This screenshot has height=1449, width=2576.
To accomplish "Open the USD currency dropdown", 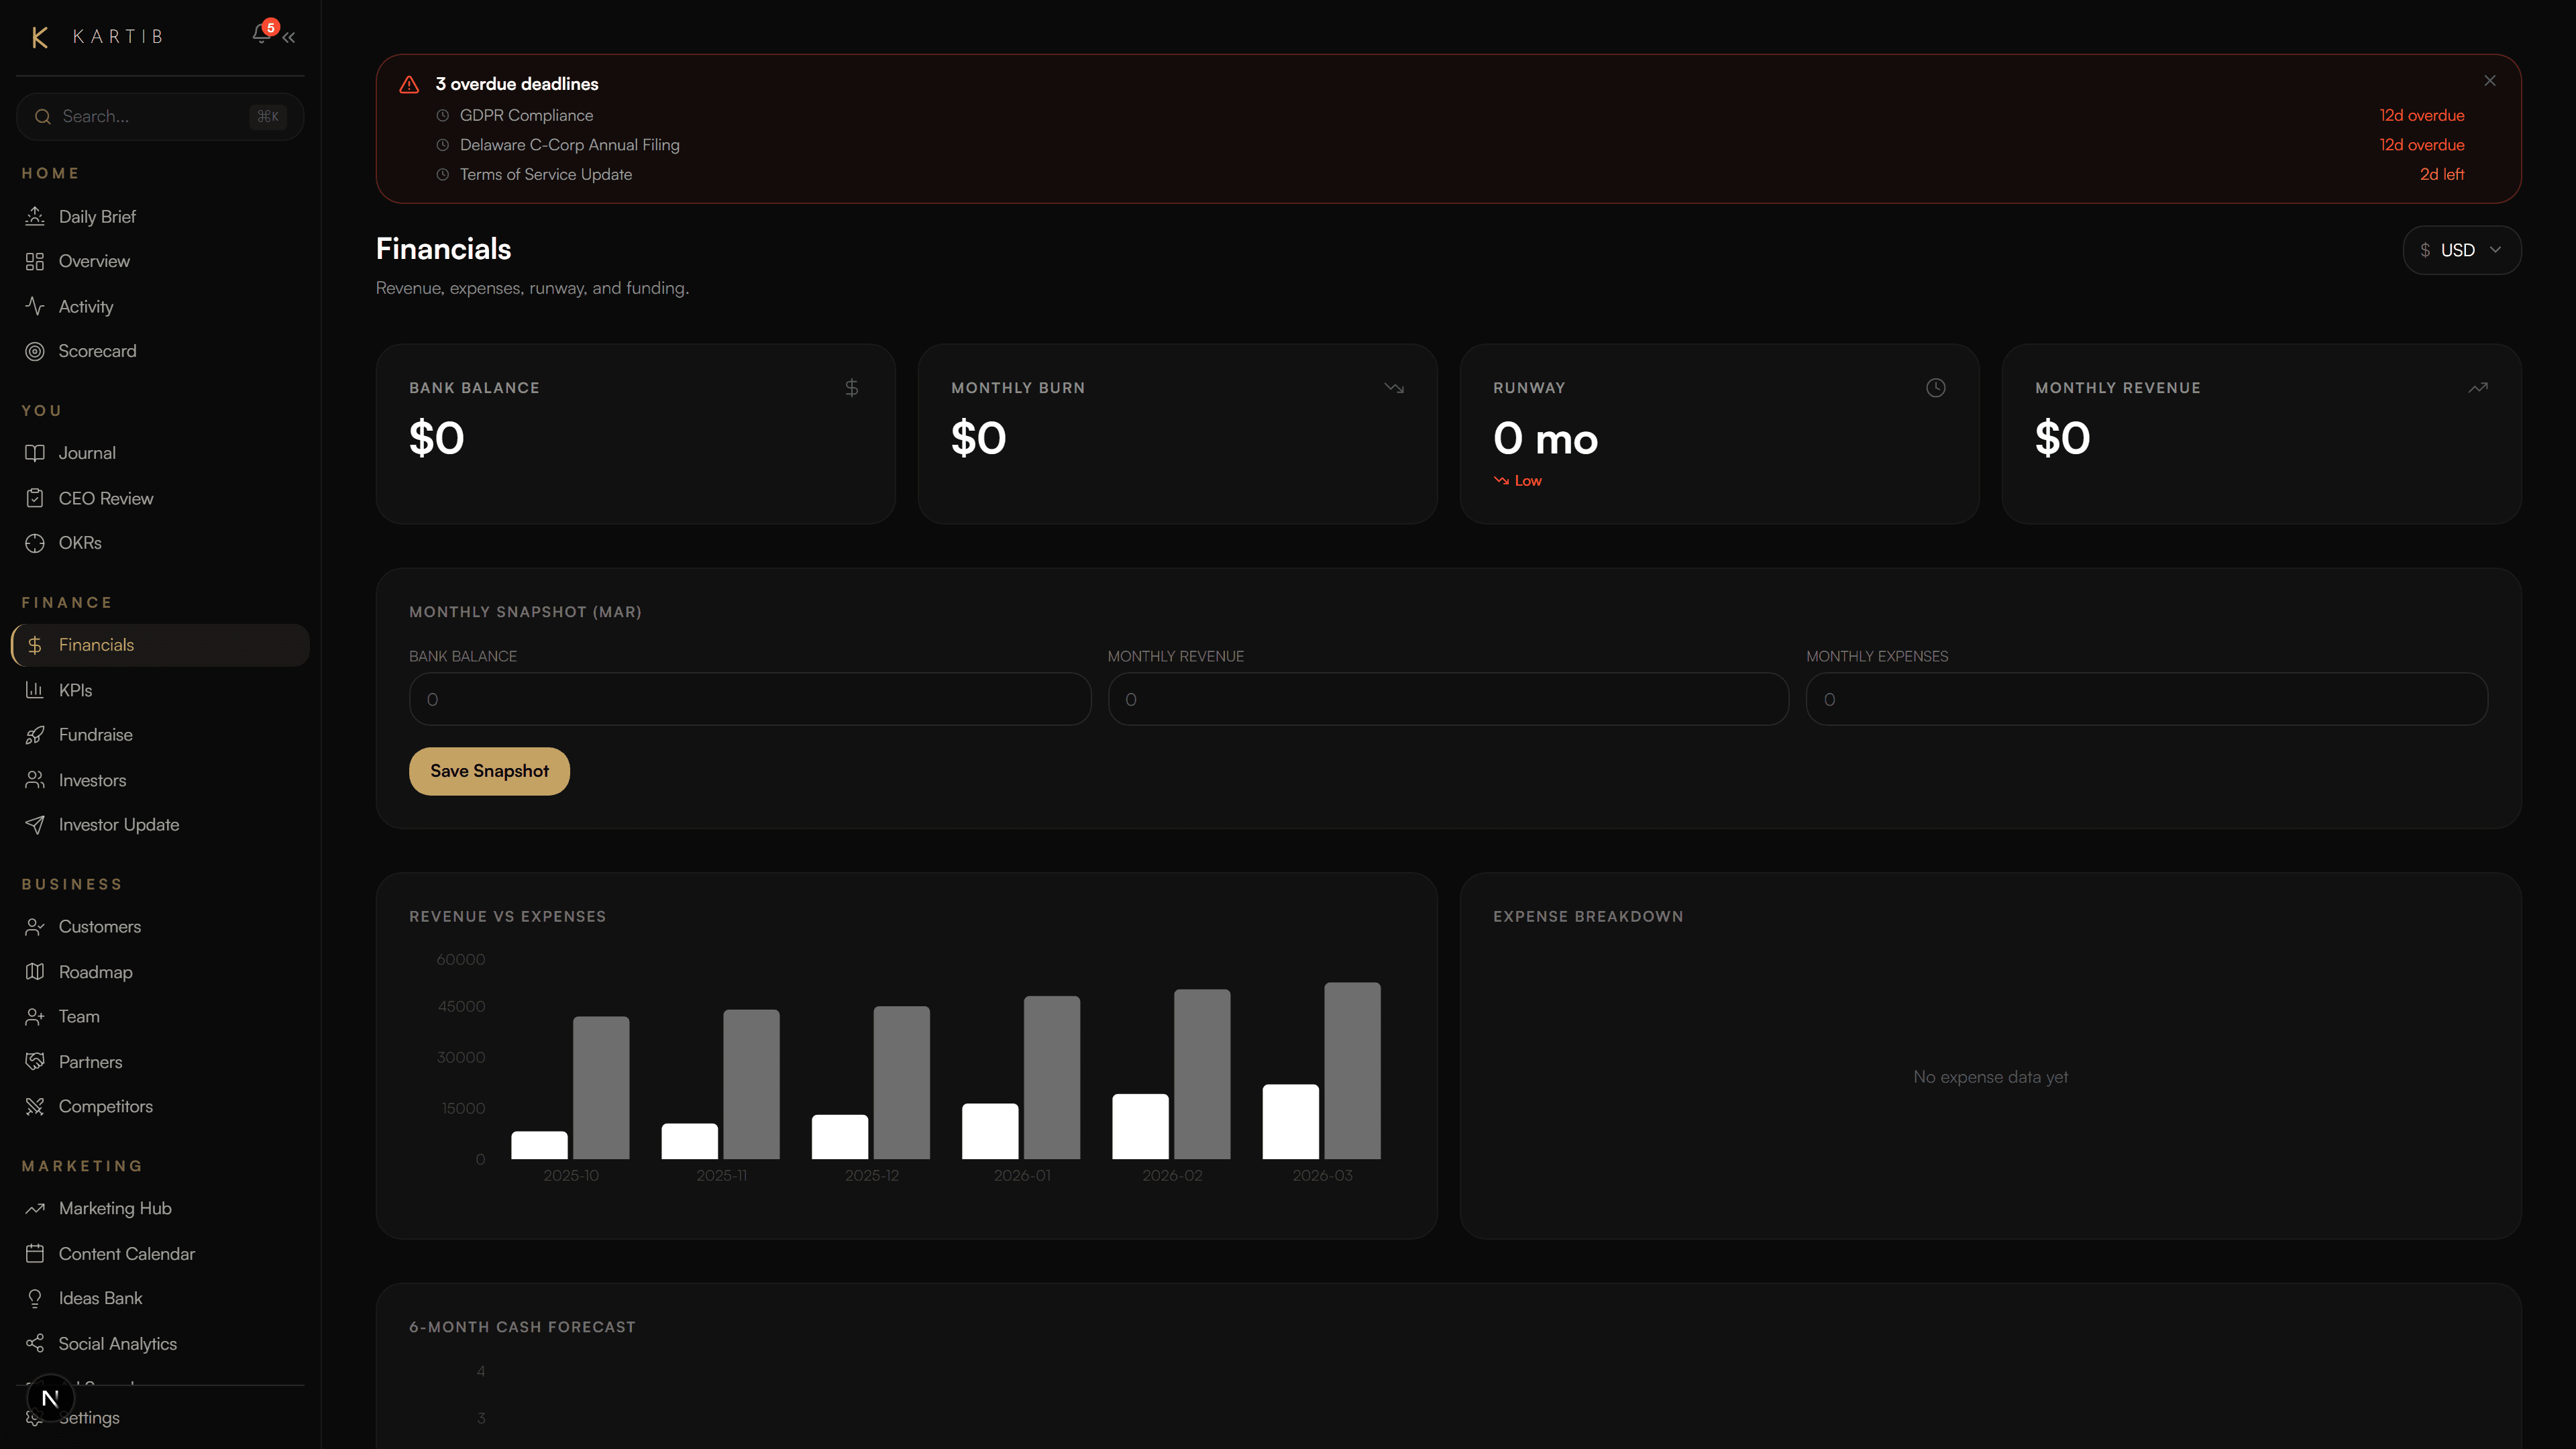I will 2461,249.
